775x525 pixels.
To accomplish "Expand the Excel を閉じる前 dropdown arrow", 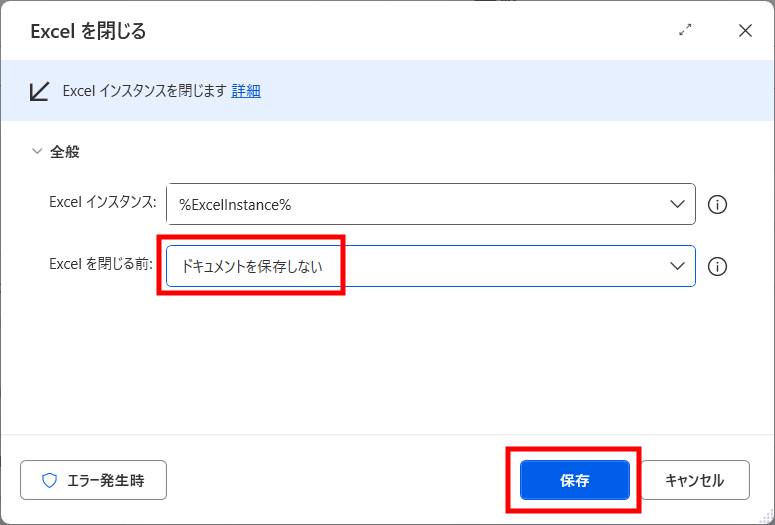I will 677,266.
